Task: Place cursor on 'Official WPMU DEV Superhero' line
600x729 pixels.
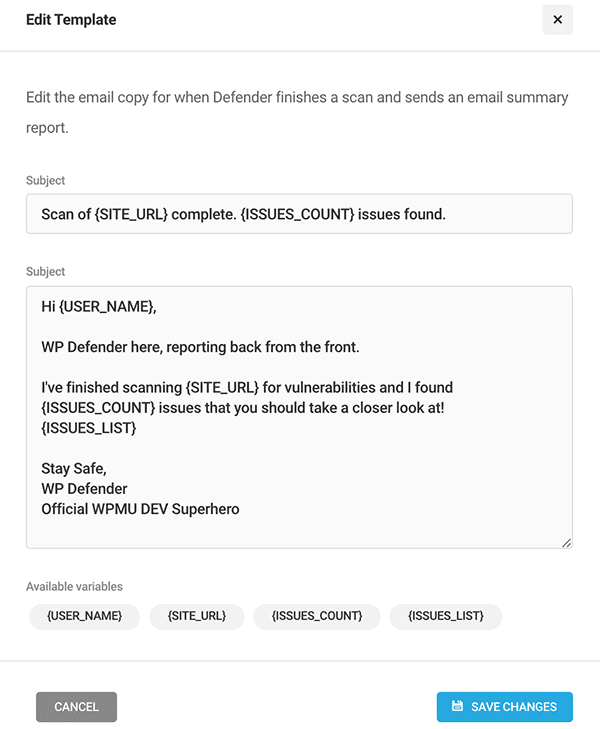Action: click(x=140, y=509)
